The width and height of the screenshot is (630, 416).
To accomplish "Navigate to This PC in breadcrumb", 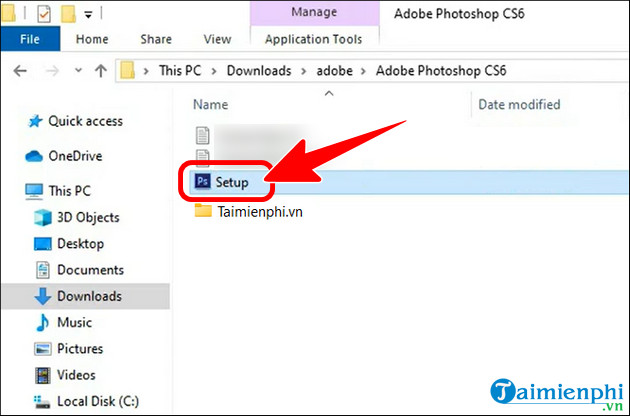I will [x=180, y=71].
